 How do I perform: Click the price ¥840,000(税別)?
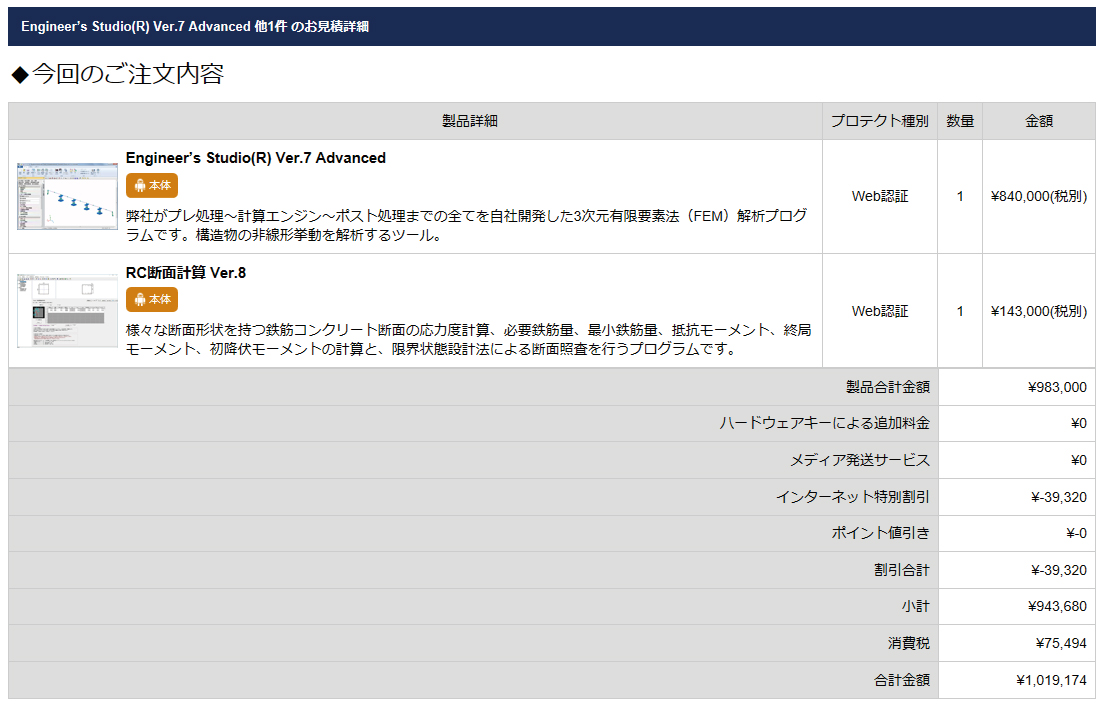pyautogui.click(x=1039, y=196)
